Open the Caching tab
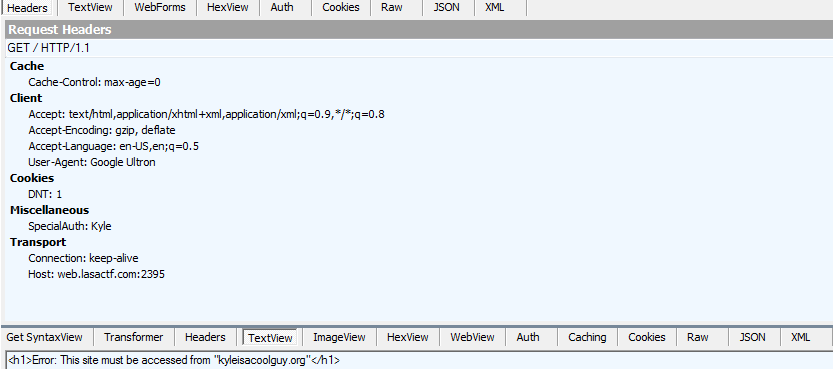The width and height of the screenshot is (833, 369). click(587, 337)
